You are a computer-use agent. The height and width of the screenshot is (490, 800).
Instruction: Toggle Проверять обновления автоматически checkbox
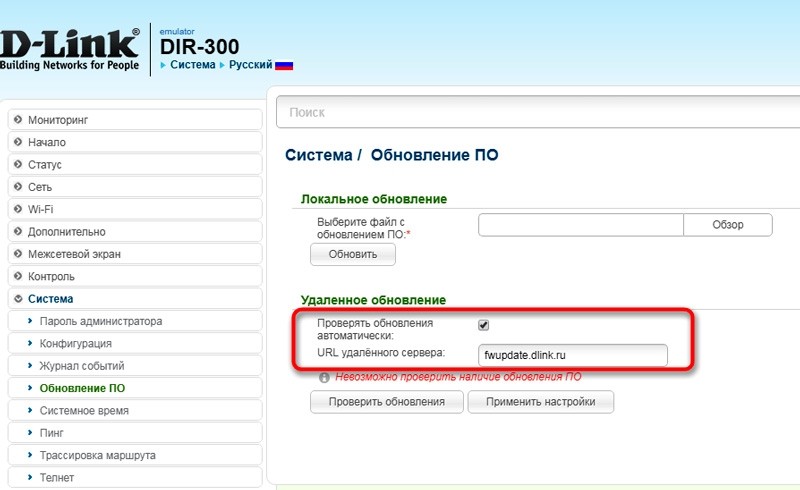pyautogui.click(x=484, y=325)
